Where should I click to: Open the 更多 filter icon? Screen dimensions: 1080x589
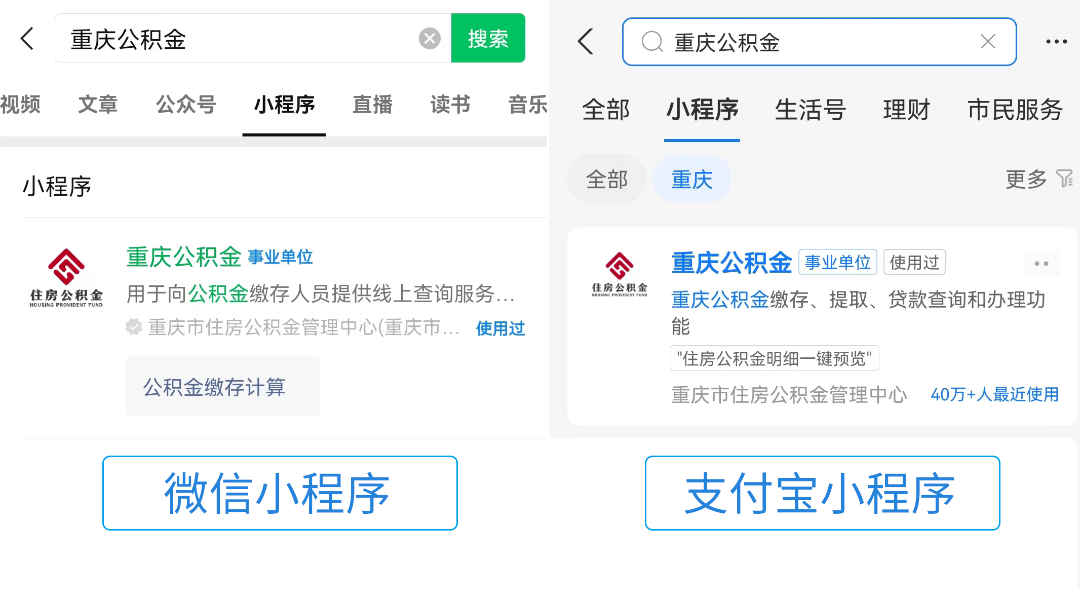1065,179
